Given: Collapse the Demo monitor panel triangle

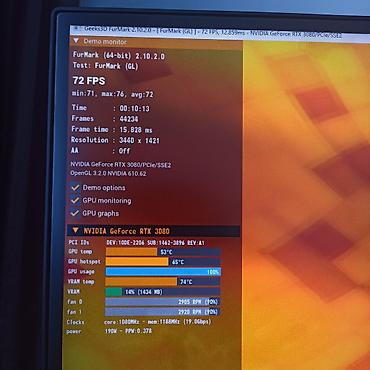Looking at the screenshot, I should [76, 41].
